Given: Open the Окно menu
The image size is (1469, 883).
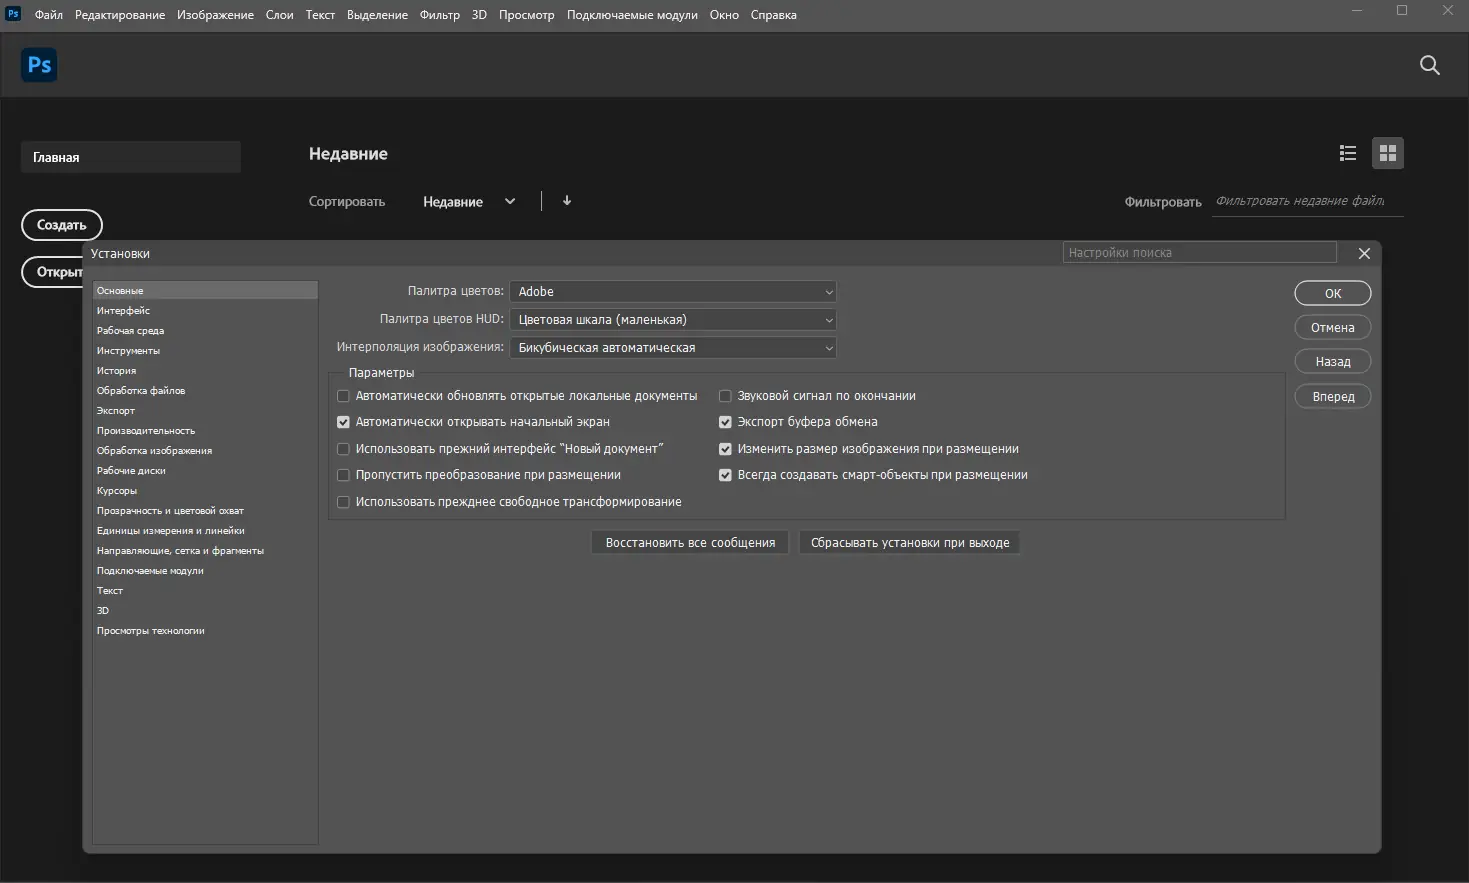Looking at the screenshot, I should [724, 15].
